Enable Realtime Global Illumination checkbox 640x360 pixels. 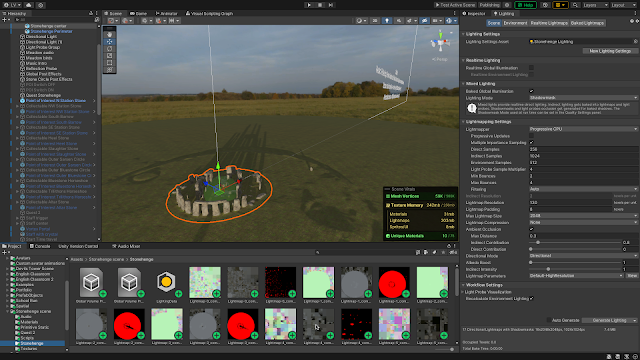point(531,68)
